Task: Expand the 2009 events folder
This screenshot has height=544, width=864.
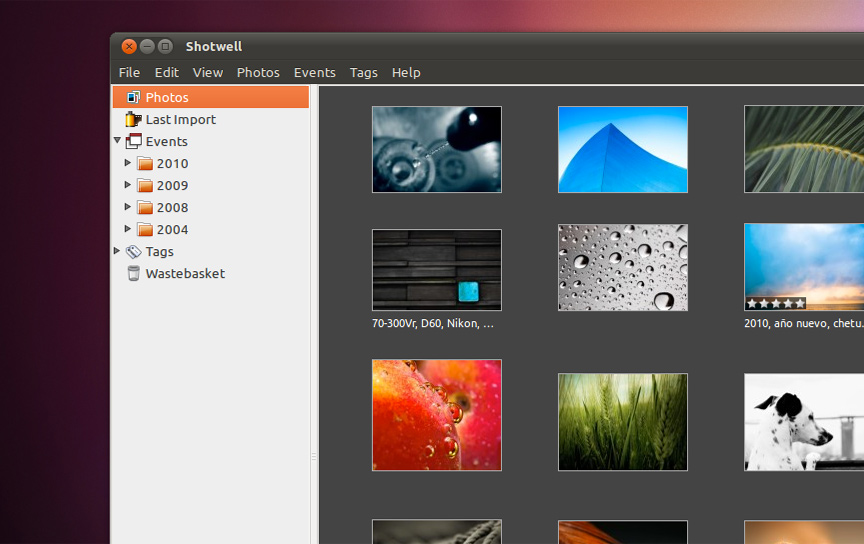Action: [x=128, y=185]
